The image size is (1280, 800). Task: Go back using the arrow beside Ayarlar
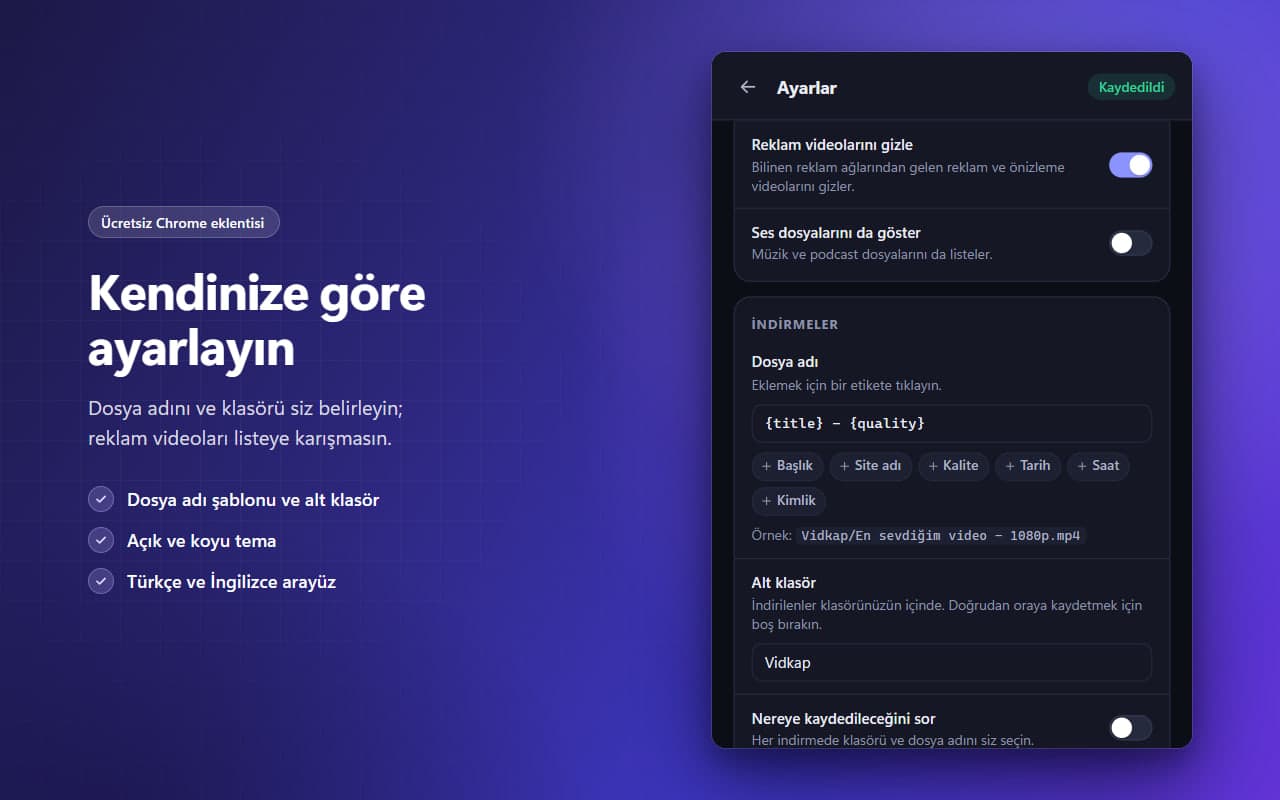tap(747, 87)
